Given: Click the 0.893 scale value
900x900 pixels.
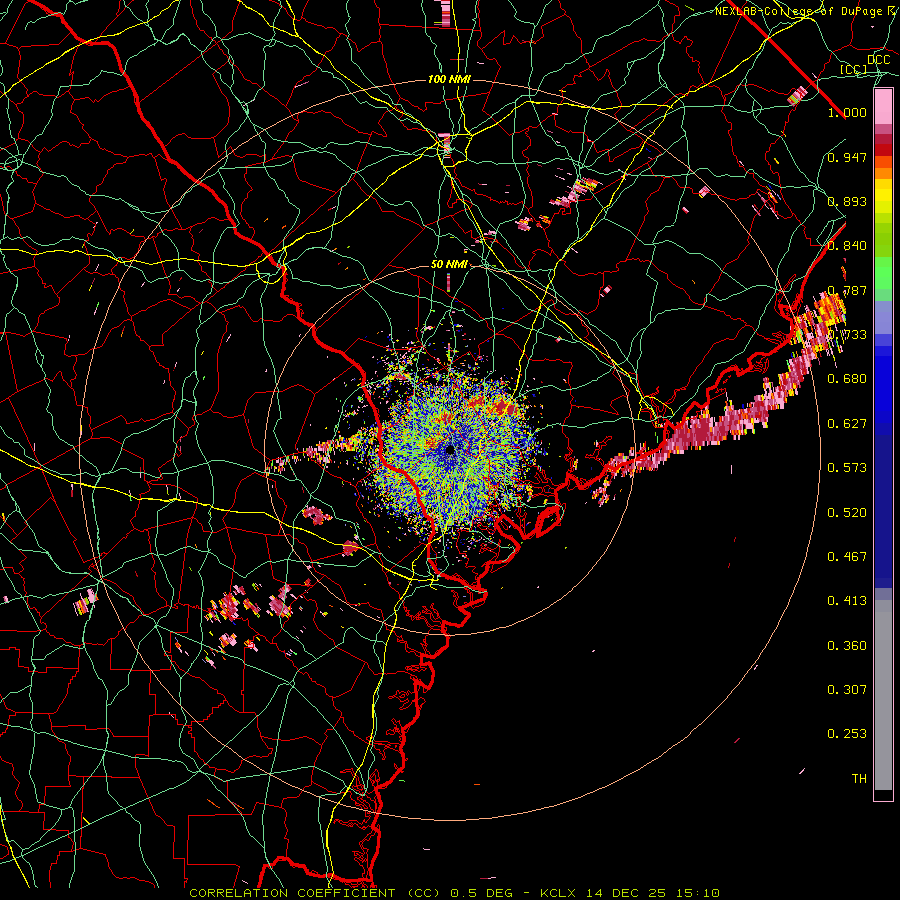Looking at the screenshot, I should (847, 201).
